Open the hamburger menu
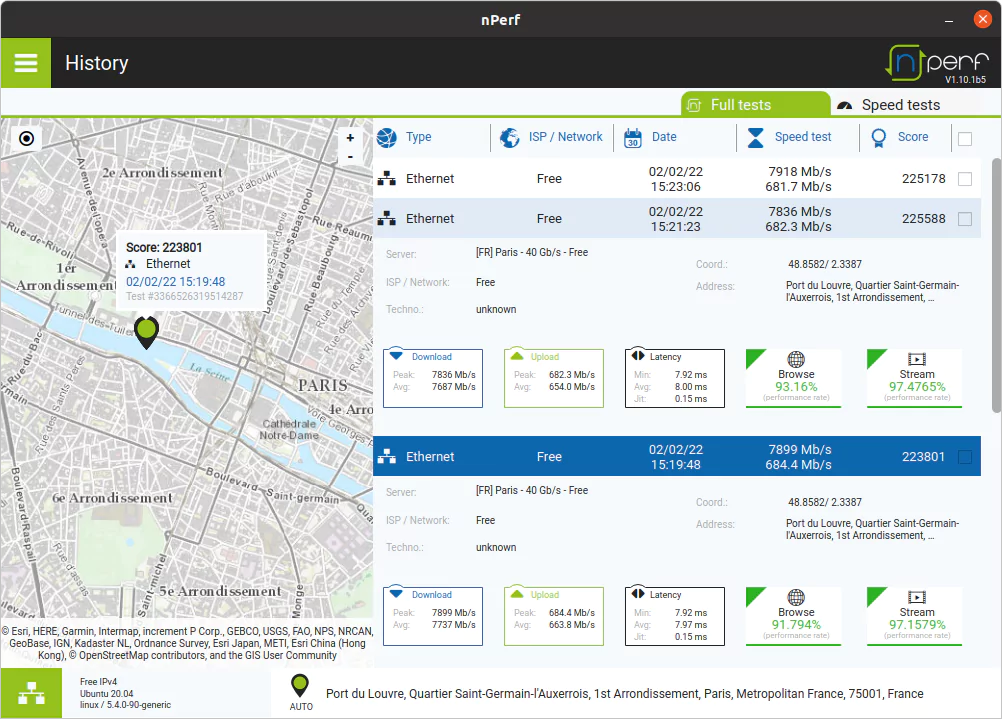1002x719 pixels. 26,63
